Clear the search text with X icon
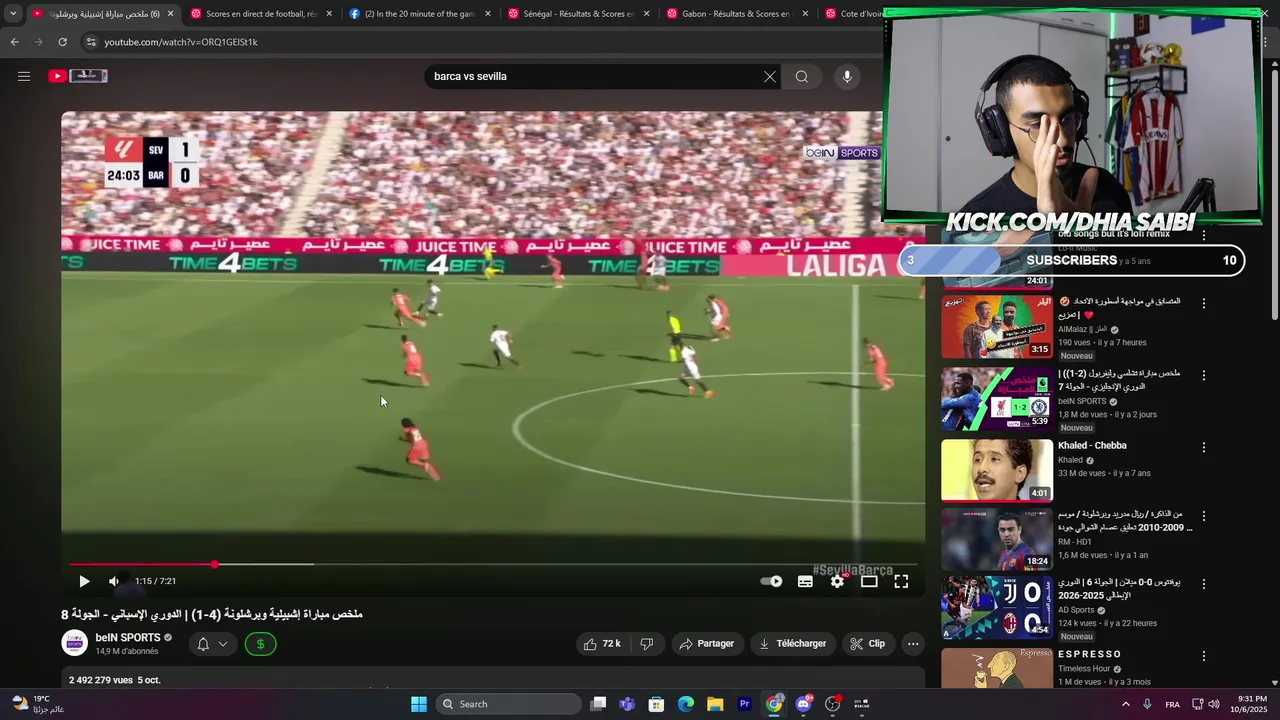Screen dimensions: 1280x720 point(770,77)
